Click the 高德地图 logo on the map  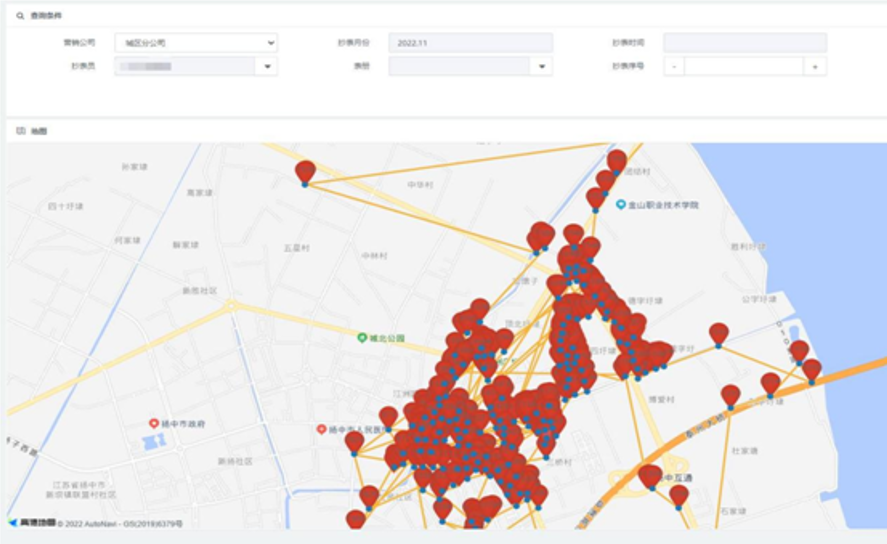click(32, 522)
